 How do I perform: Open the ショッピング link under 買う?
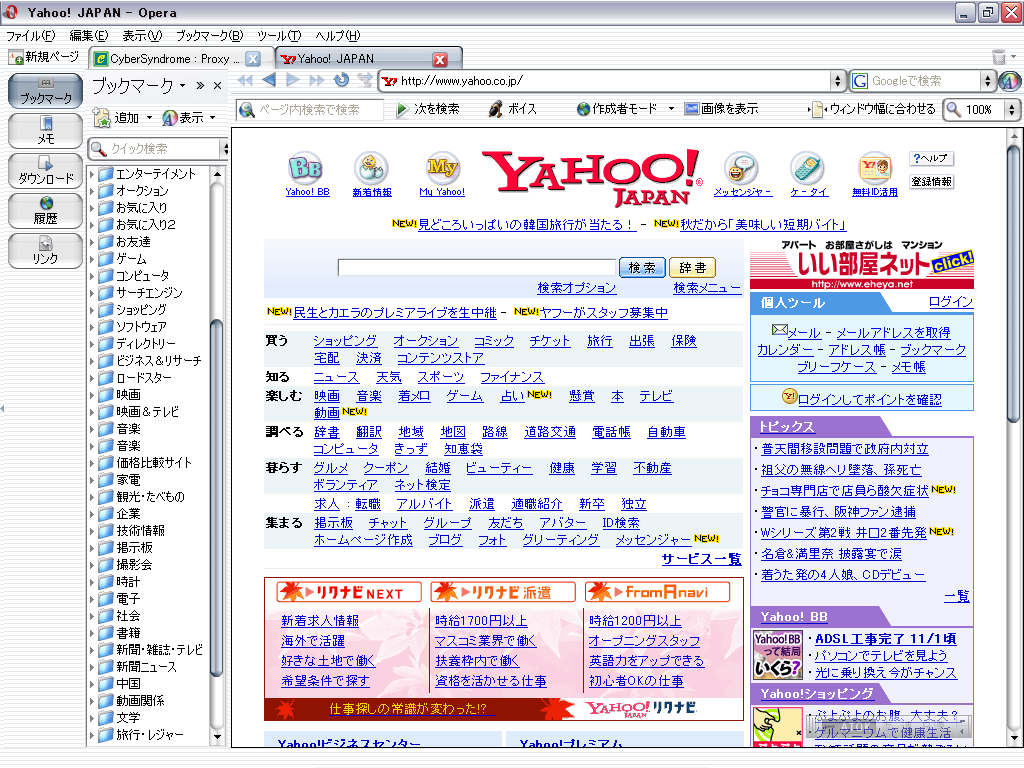(x=345, y=341)
